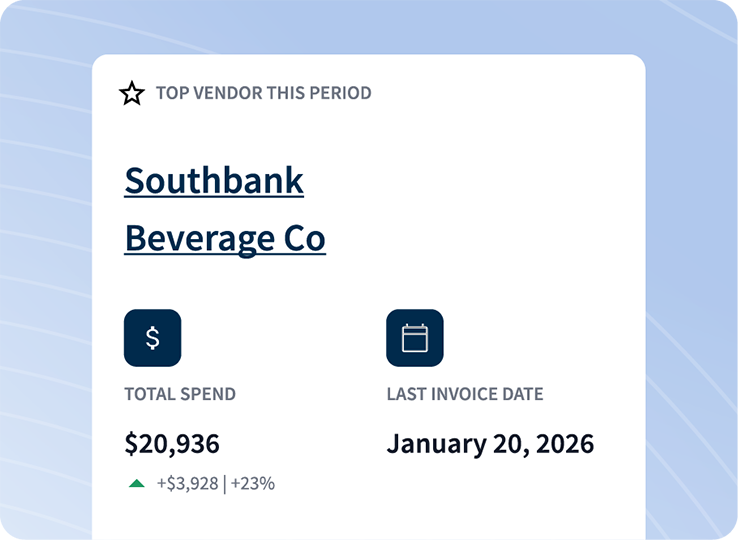Click the Beverage Co line of the link

pos(225,239)
